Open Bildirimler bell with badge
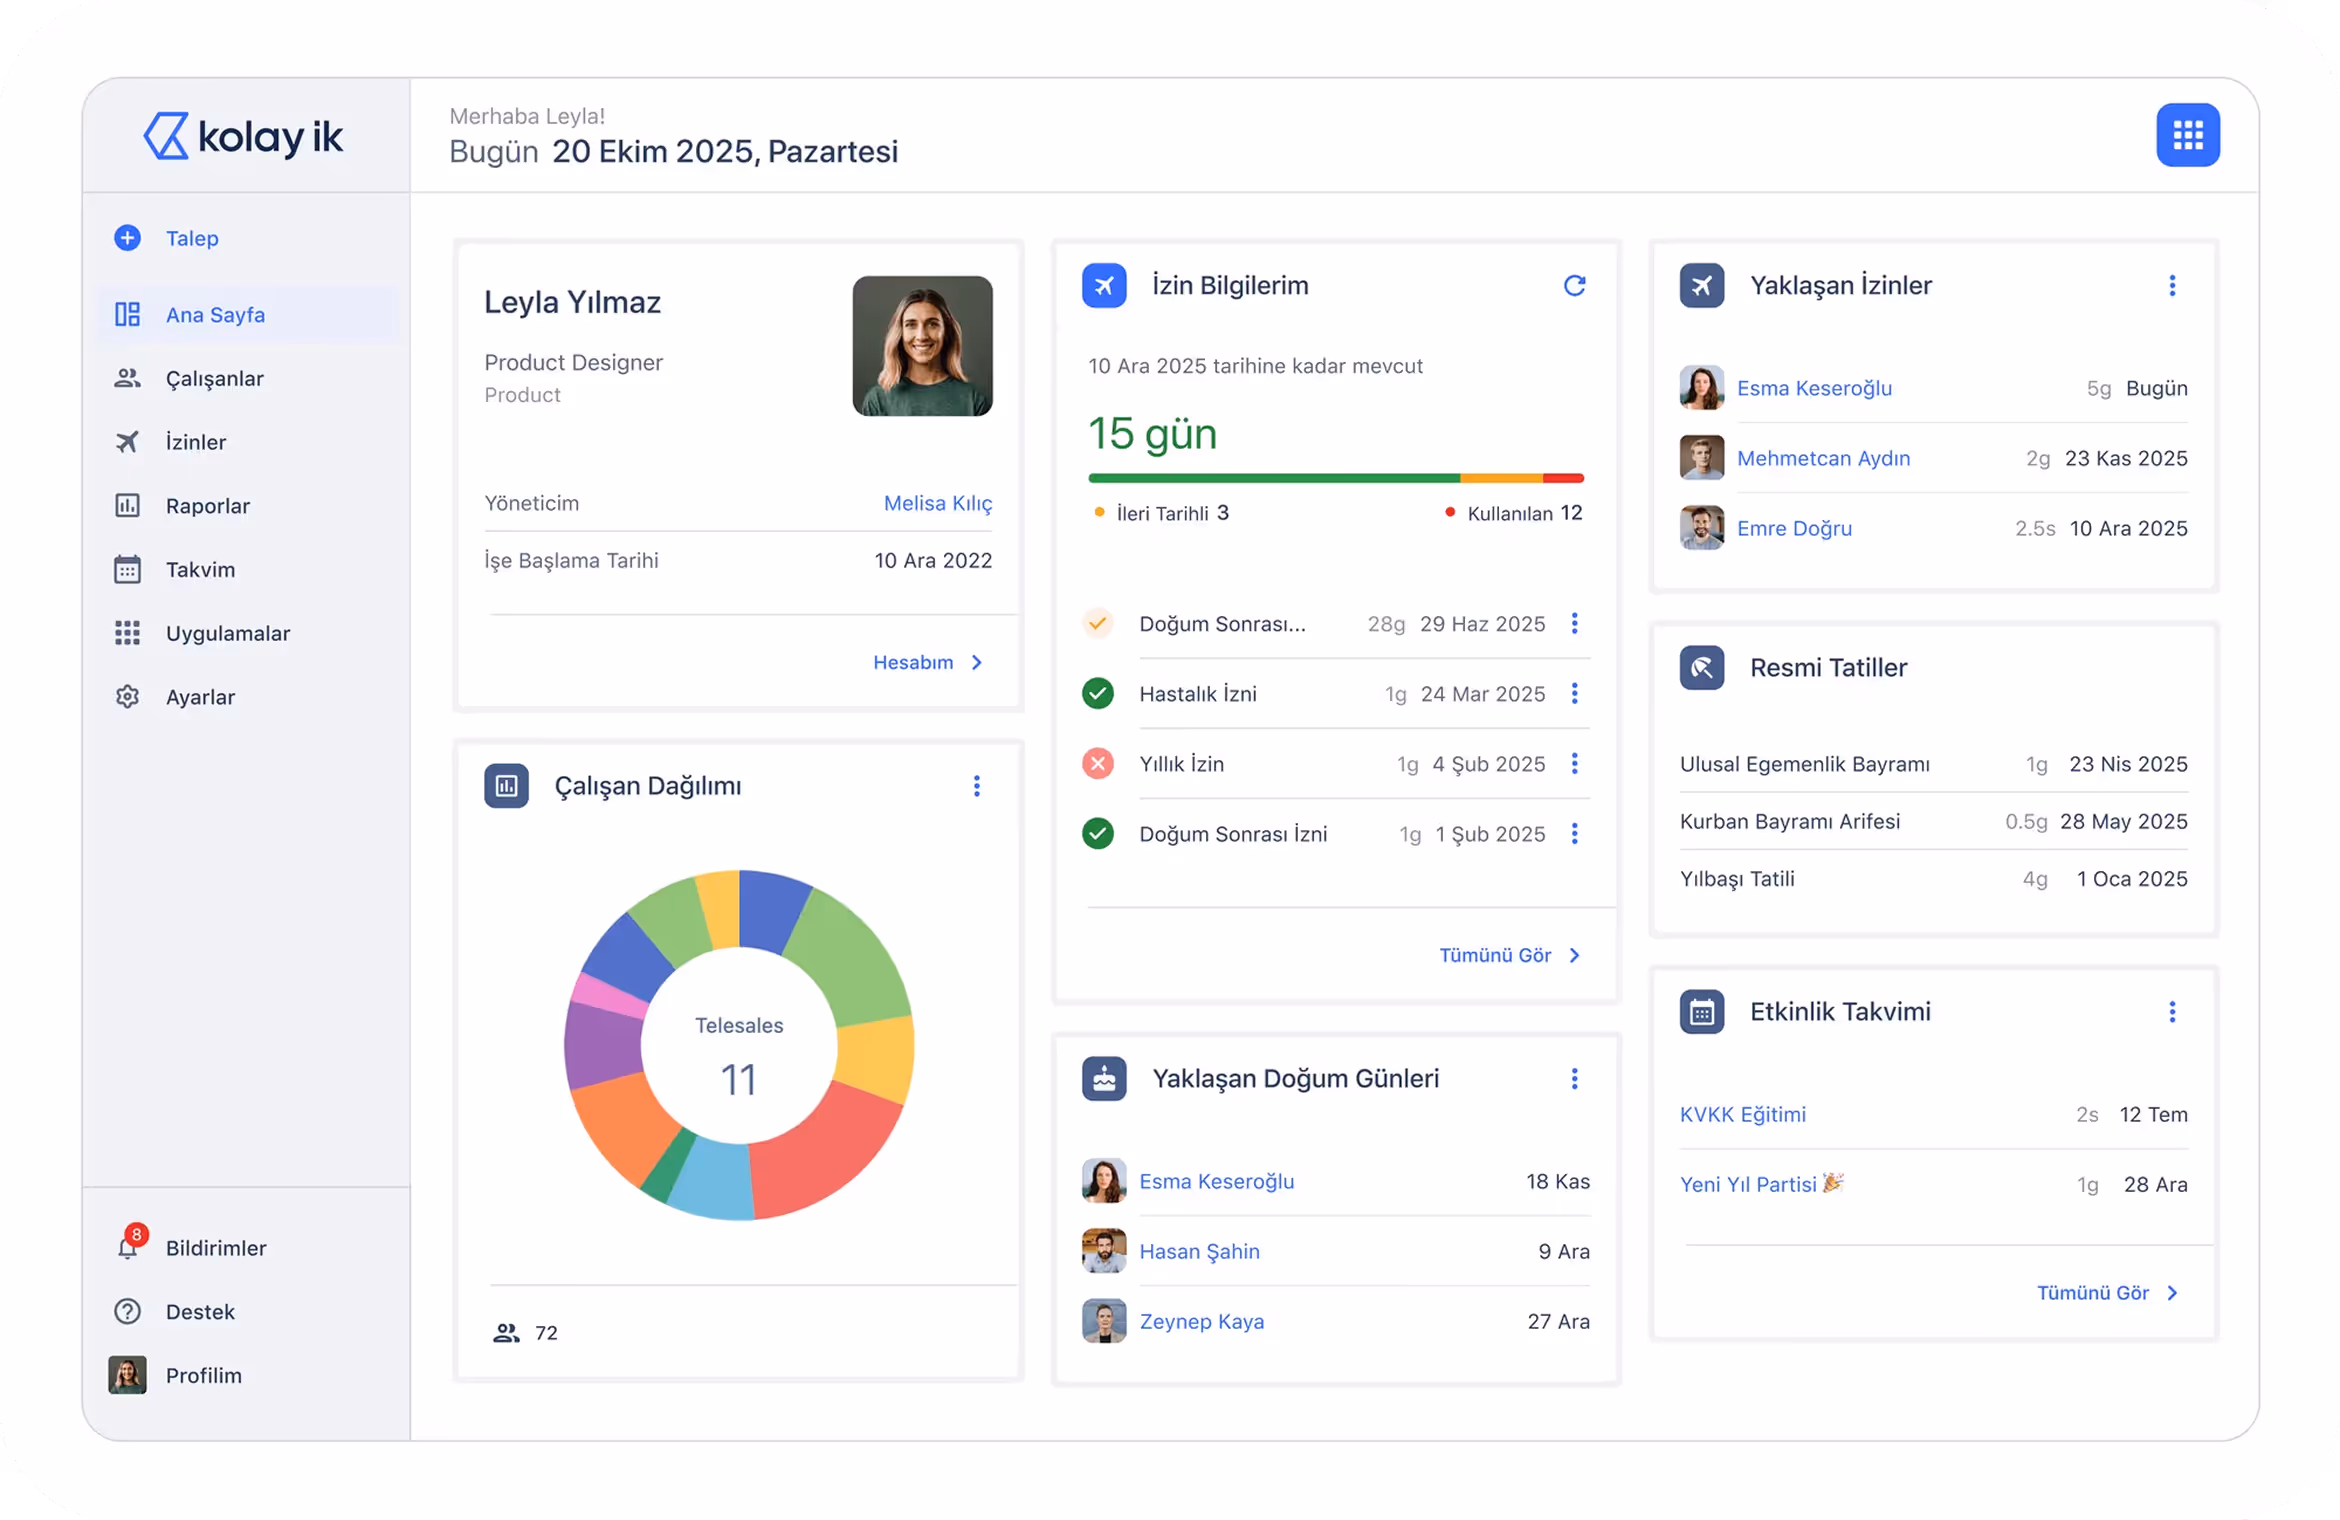 [128, 1246]
